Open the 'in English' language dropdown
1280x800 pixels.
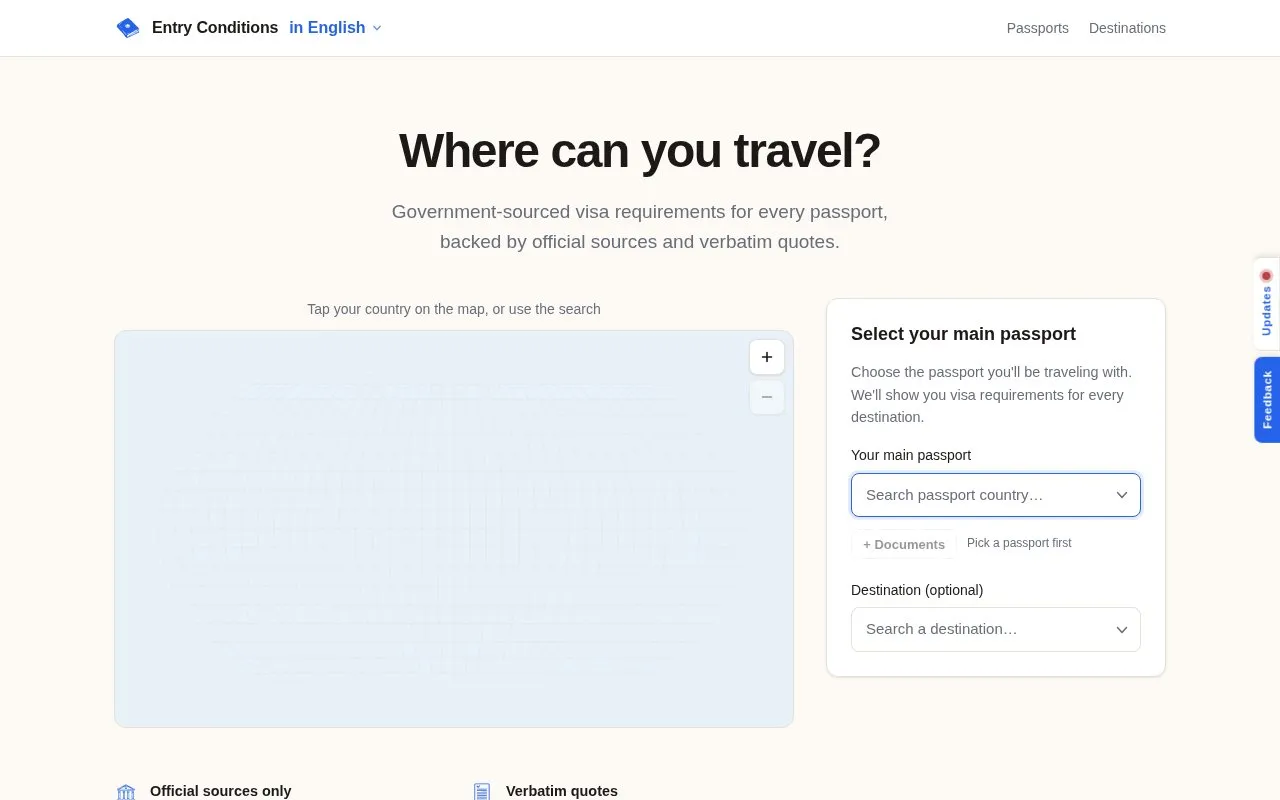(335, 28)
